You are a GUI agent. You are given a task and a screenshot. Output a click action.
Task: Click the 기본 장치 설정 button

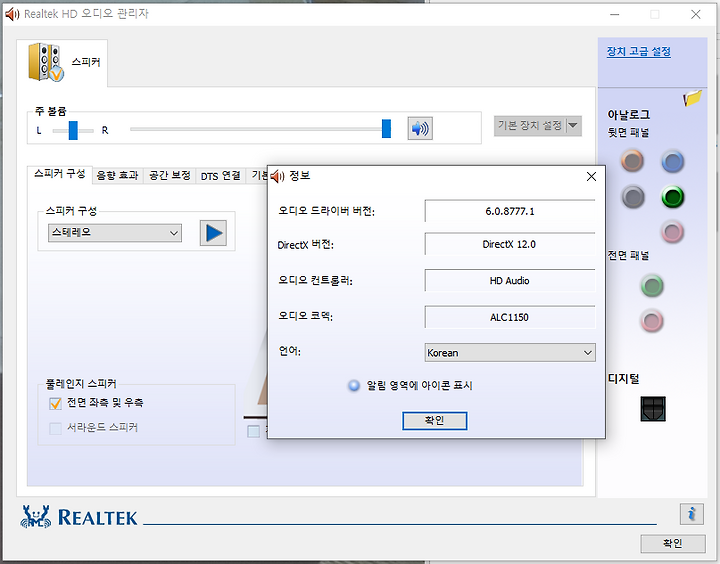click(530, 125)
